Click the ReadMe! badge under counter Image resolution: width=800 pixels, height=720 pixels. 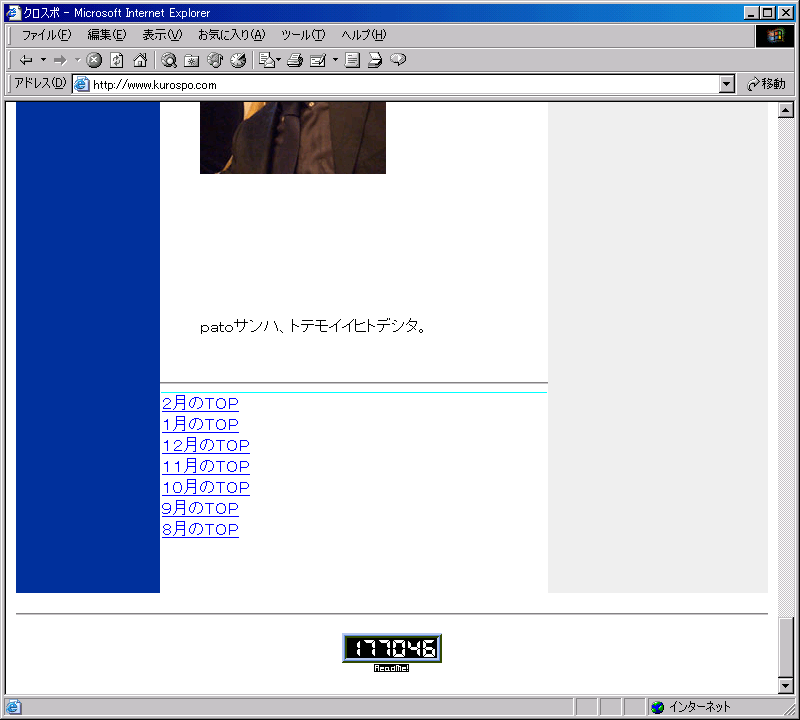[391, 668]
